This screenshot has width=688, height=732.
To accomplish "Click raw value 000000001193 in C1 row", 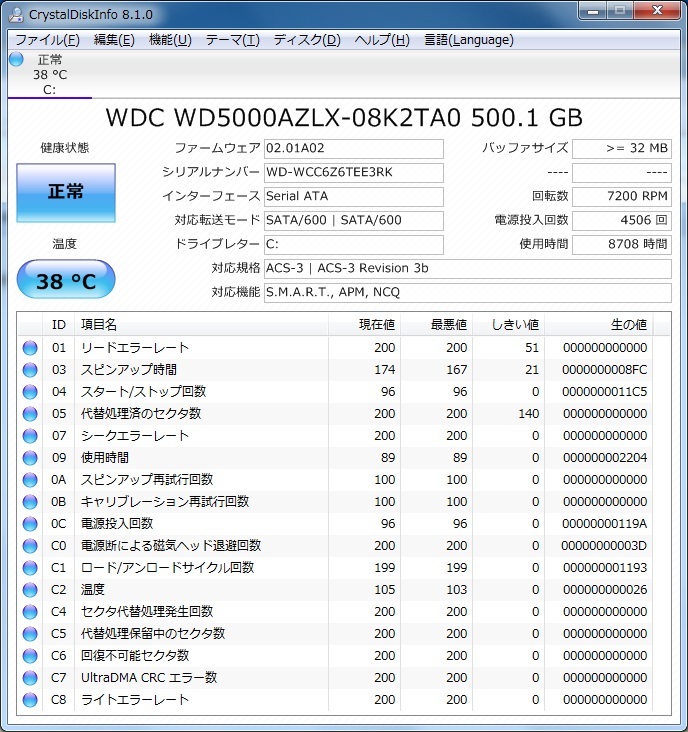I will pyautogui.click(x=605, y=568).
